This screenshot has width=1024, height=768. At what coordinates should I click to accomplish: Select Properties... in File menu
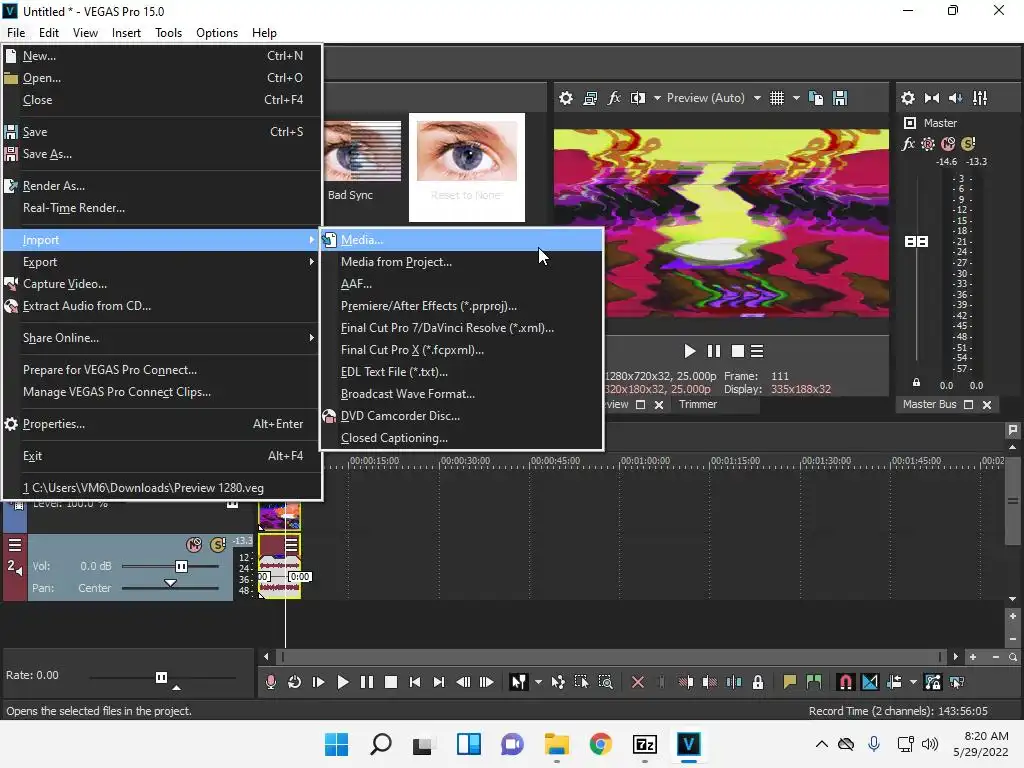(x=163, y=424)
